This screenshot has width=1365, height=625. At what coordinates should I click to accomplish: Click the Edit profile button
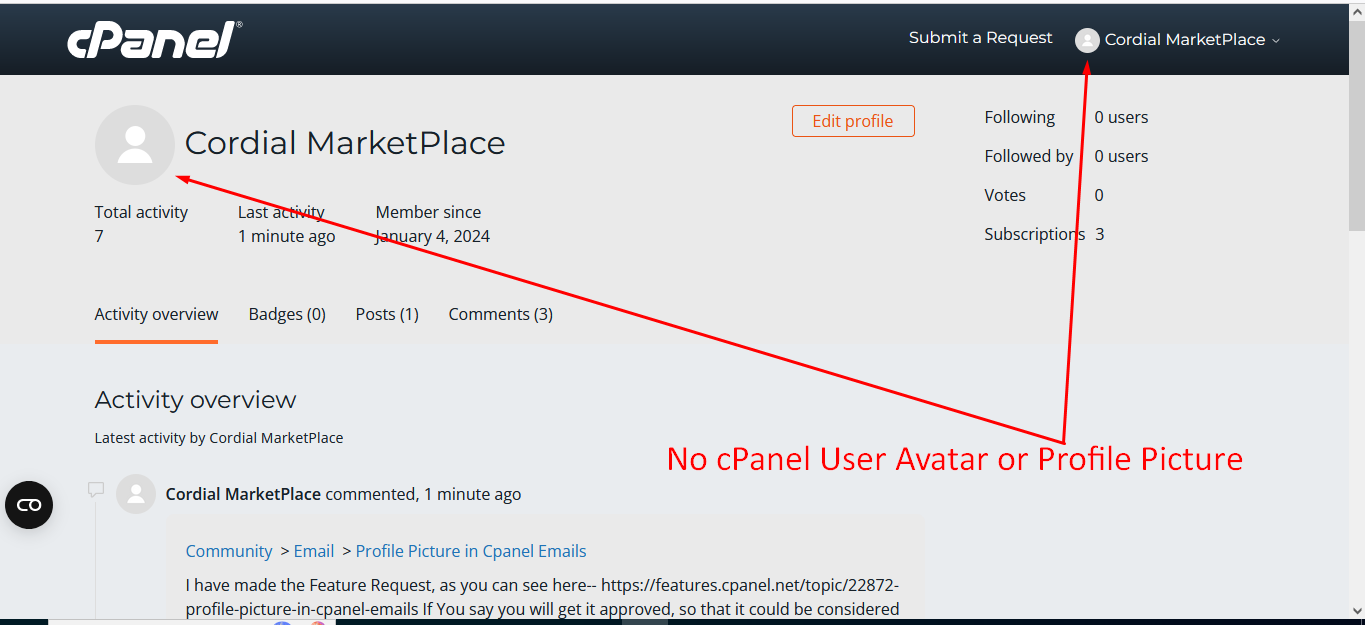coord(853,121)
